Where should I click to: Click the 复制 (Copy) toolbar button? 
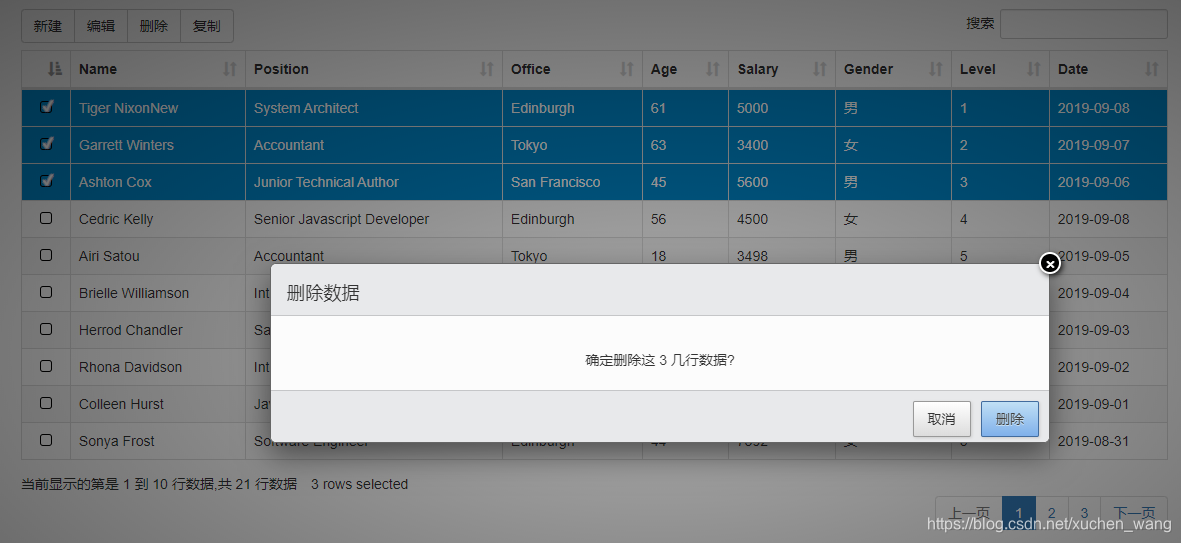click(207, 26)
